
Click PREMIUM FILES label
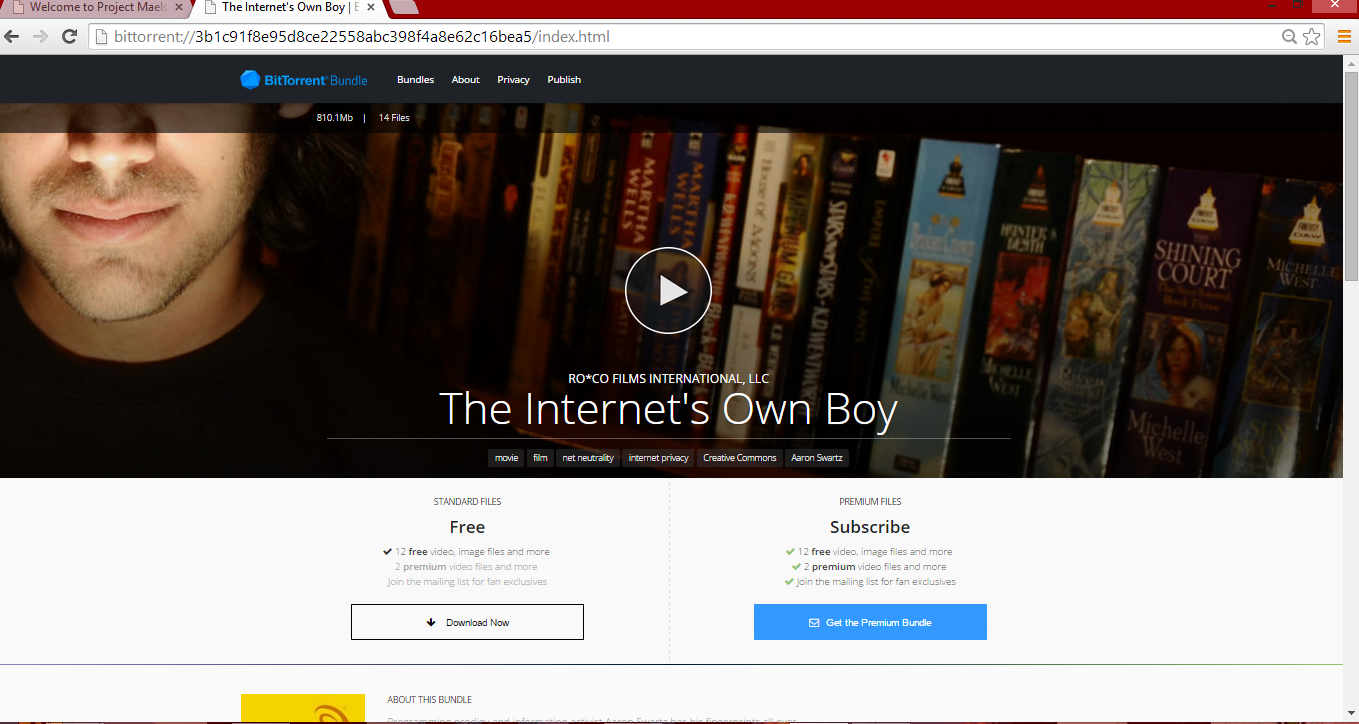(x=870, y=502)
